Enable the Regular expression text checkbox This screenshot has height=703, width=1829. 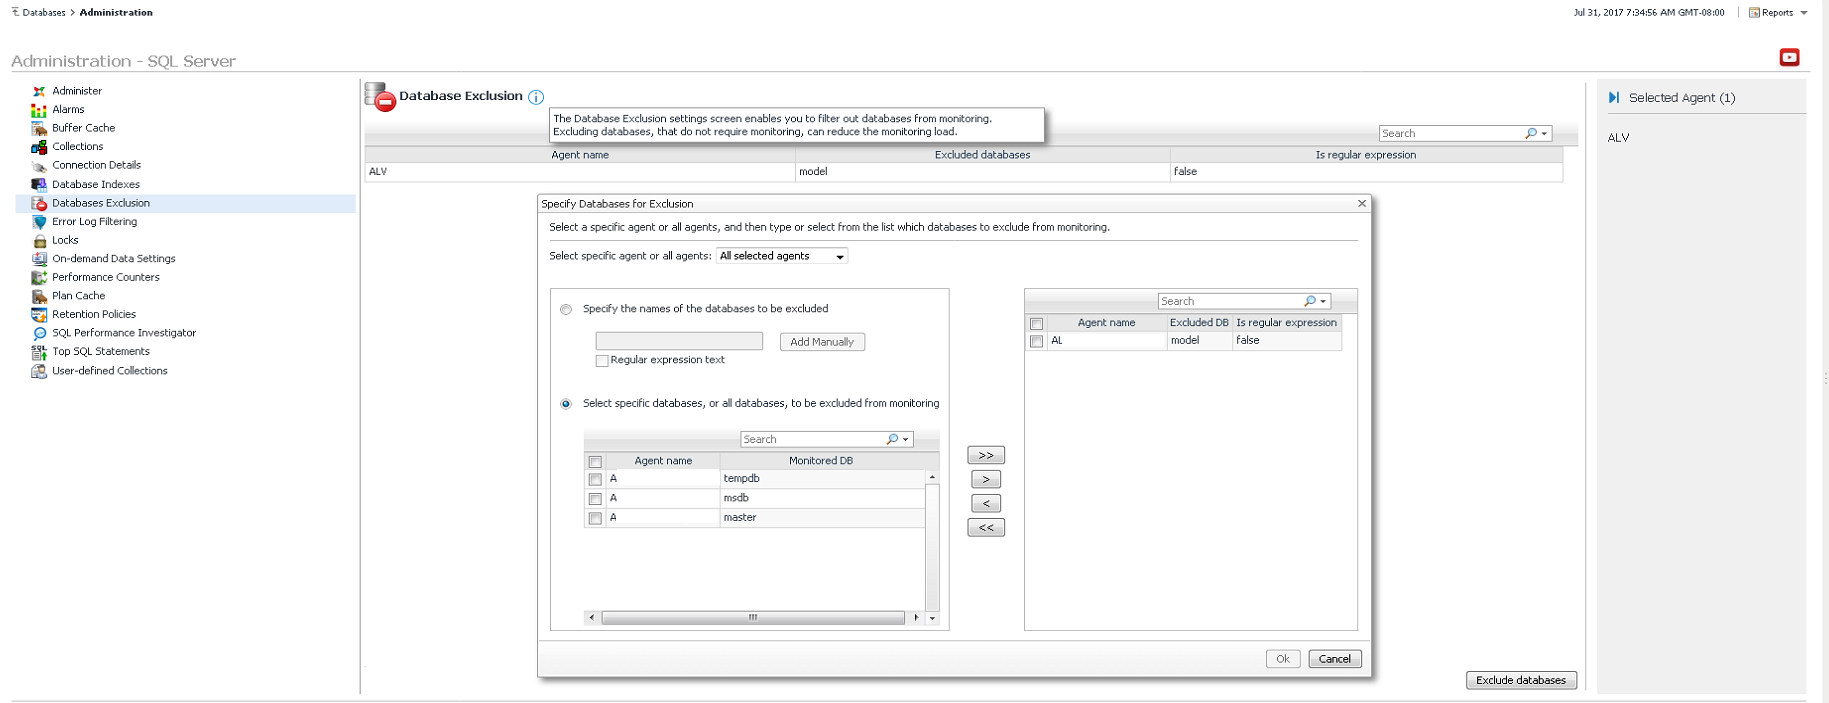click(x=602, y=361)
